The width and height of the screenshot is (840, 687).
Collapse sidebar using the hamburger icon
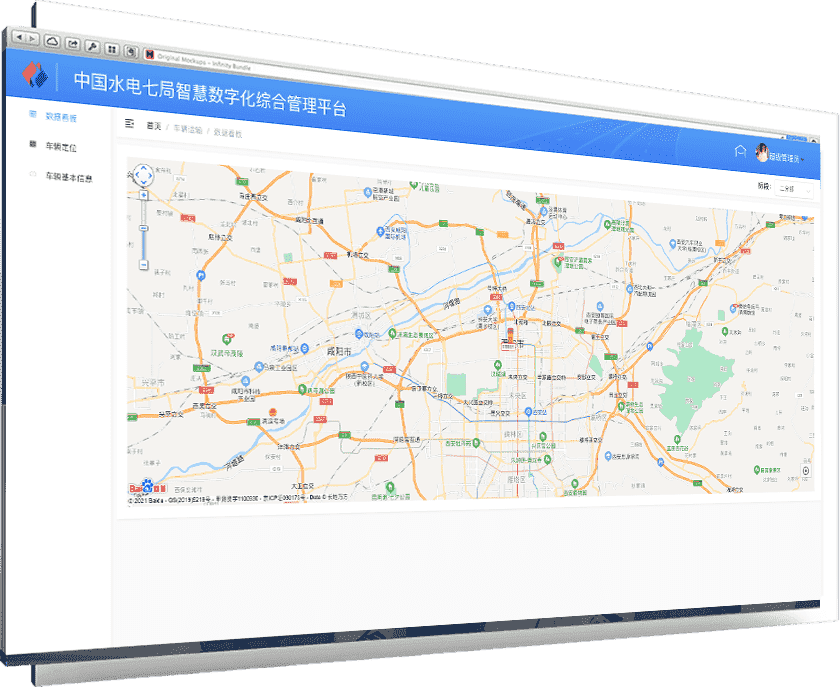pyautogui.click(x=129, y=124)
